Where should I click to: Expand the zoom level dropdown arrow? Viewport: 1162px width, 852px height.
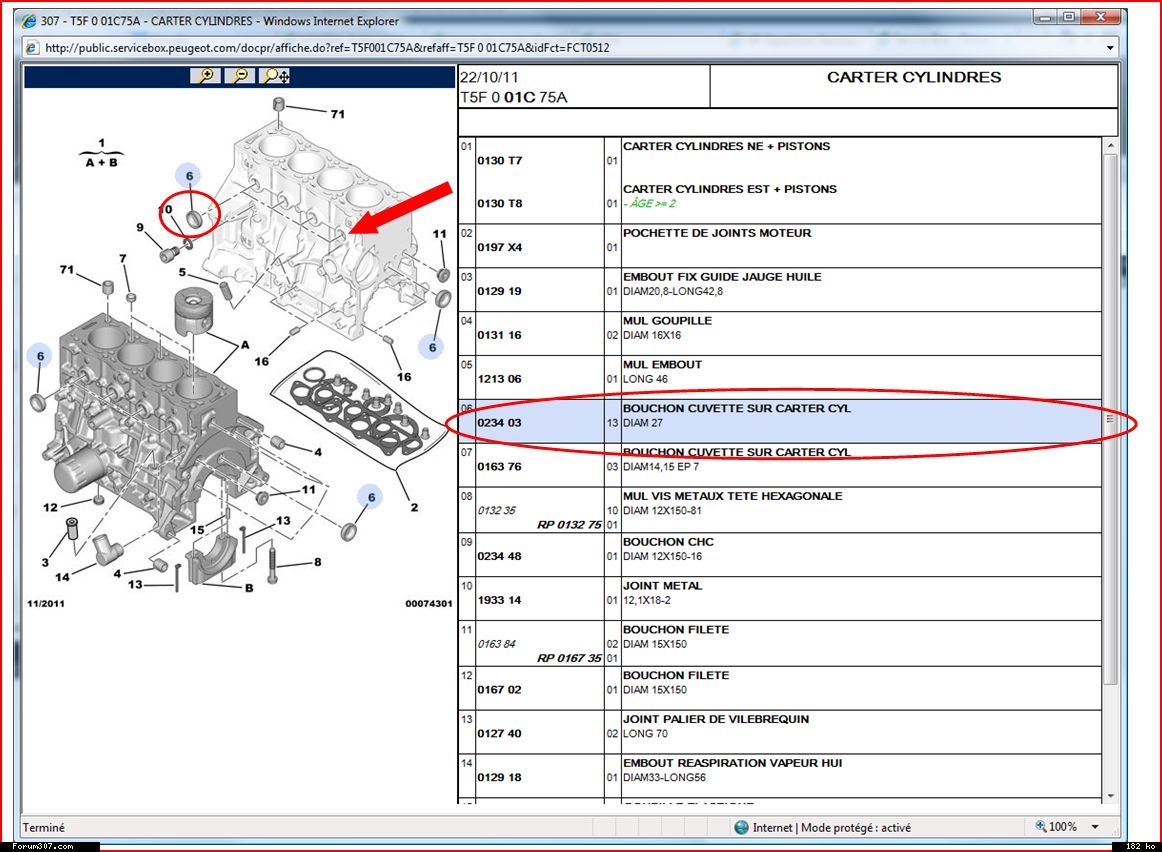point(1095,827)
